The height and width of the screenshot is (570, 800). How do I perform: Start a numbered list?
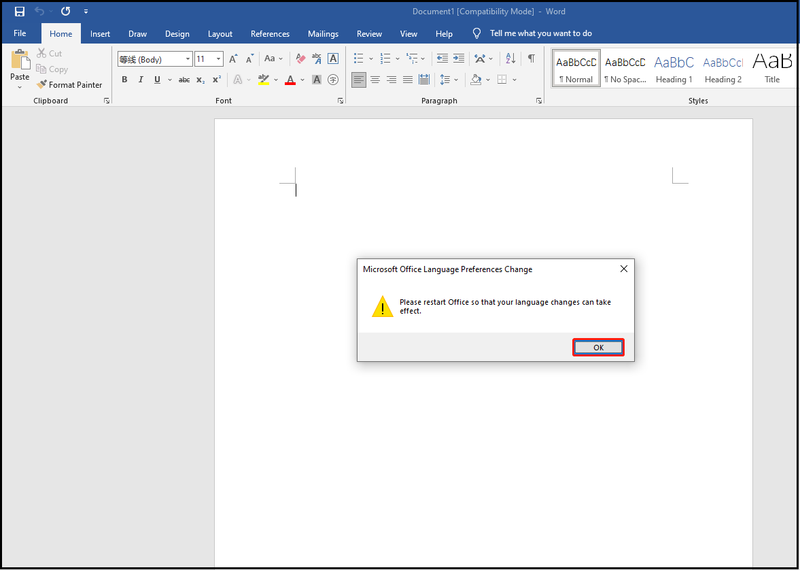click(385, 59)
